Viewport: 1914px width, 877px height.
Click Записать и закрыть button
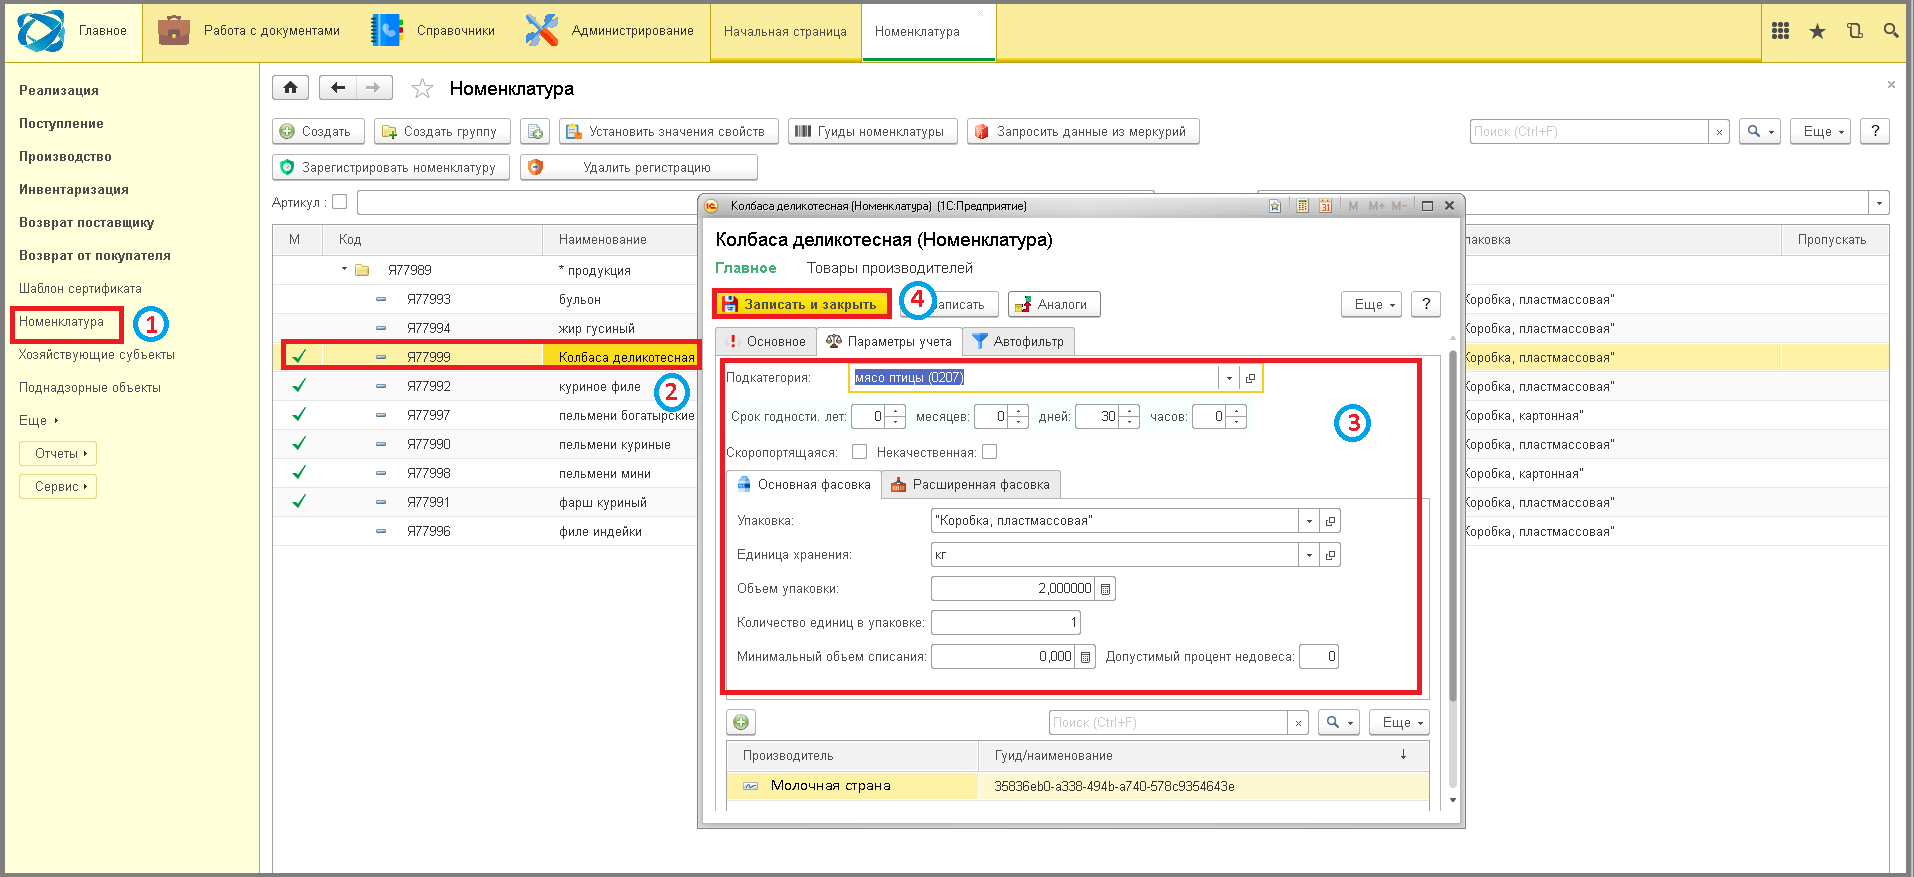point(801,304)
